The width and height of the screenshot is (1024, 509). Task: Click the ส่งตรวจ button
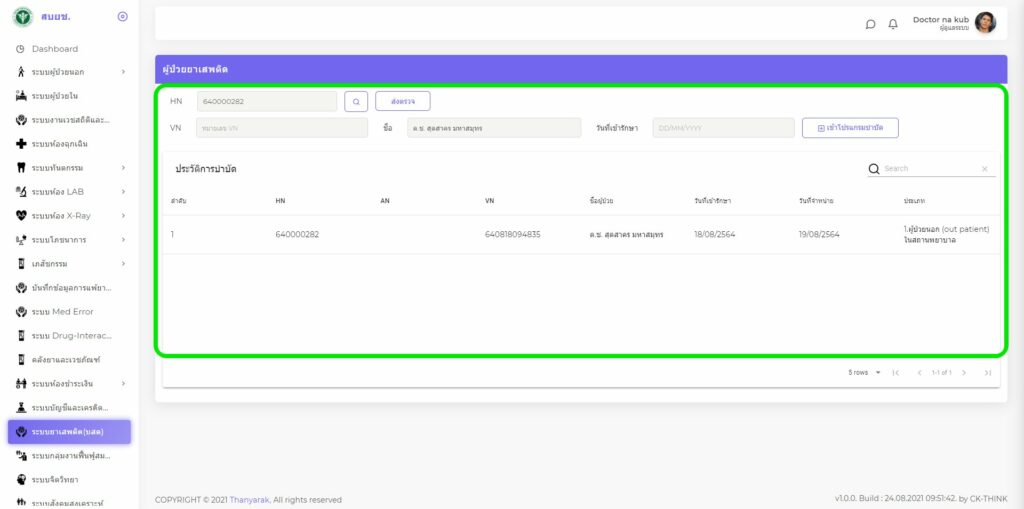pos(402,101)
